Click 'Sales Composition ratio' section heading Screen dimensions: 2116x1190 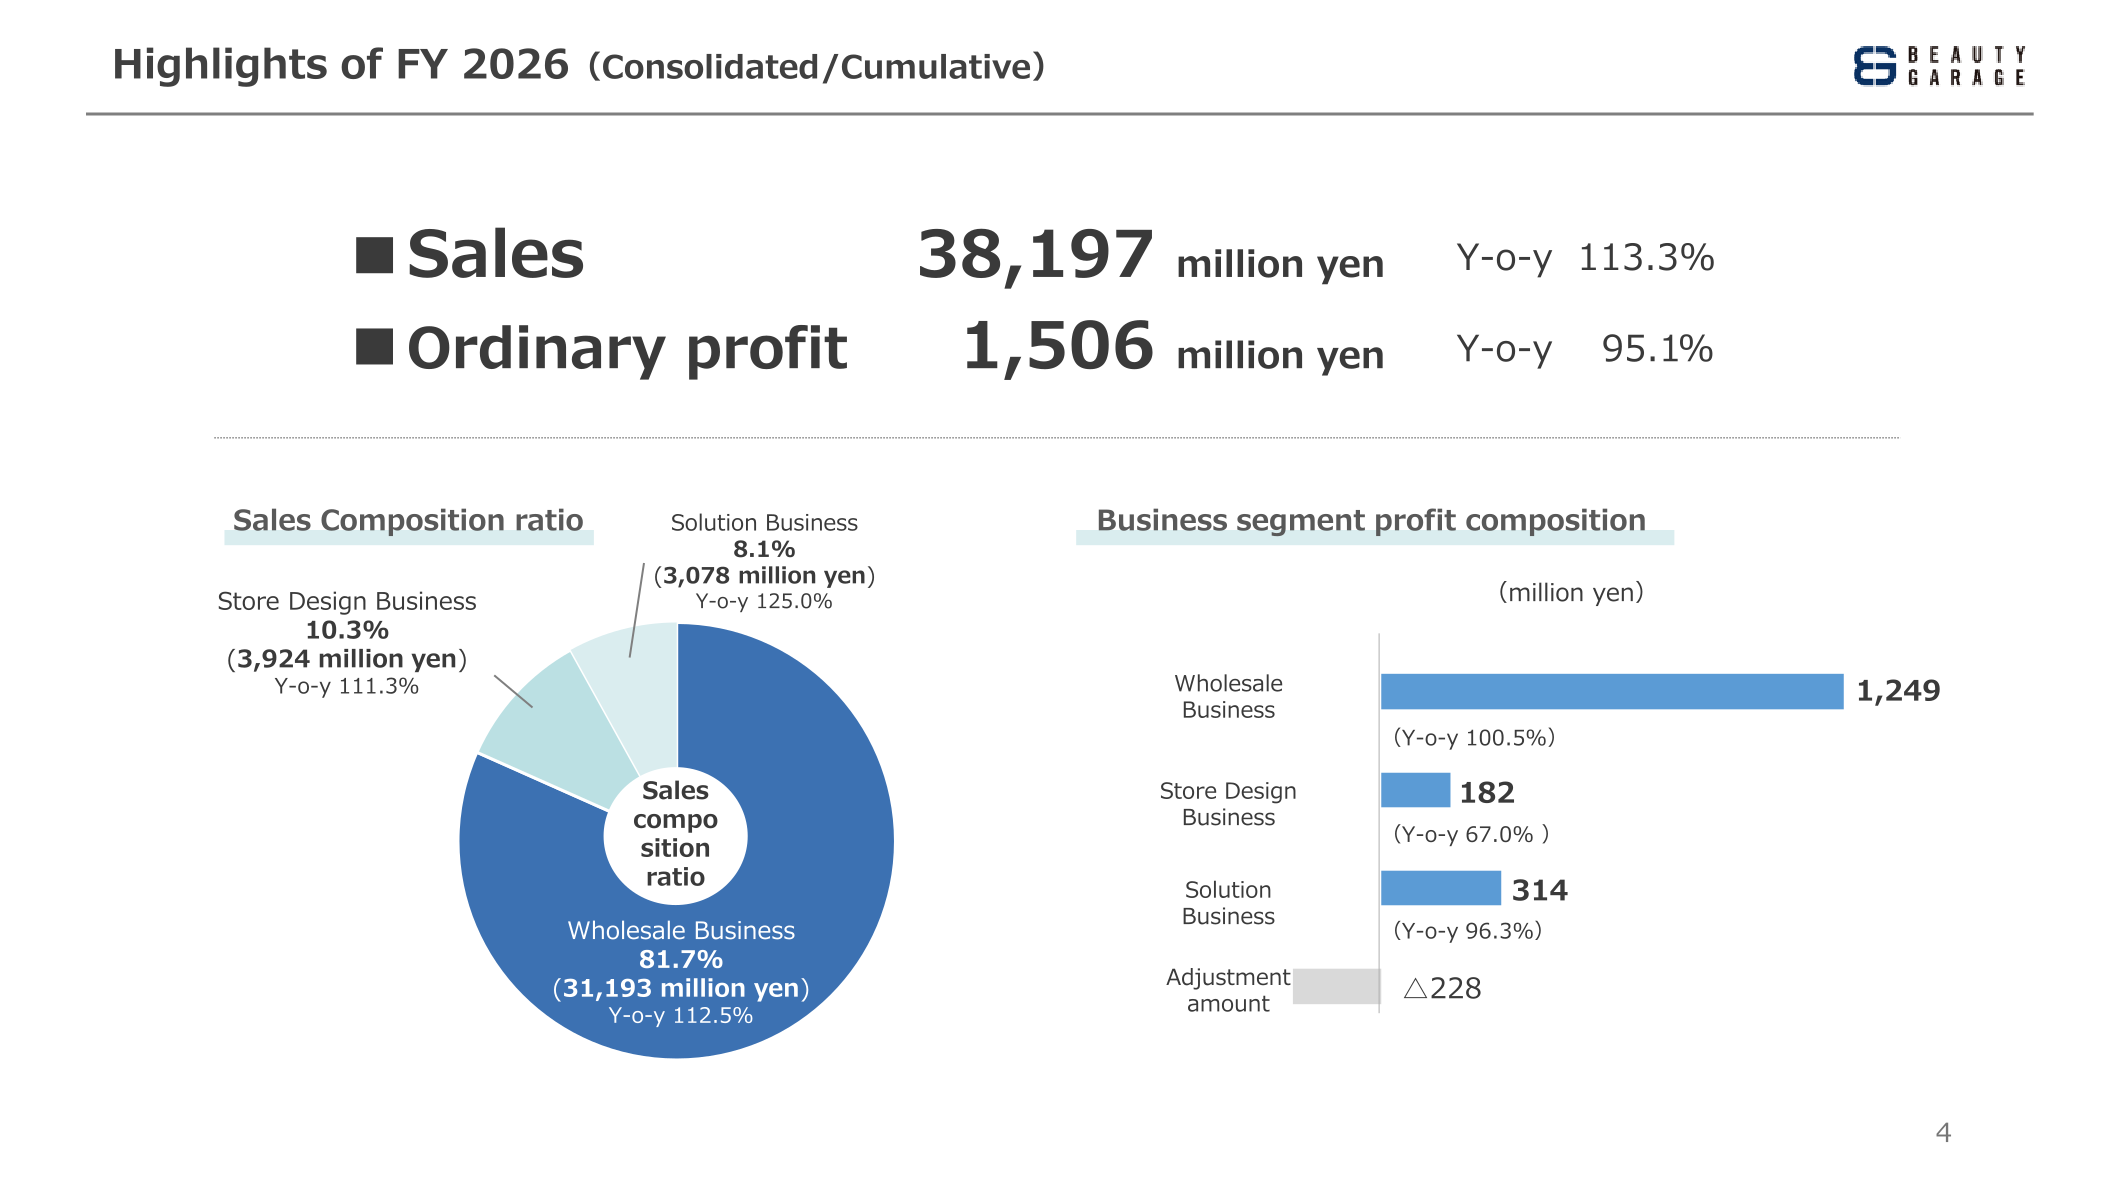coord(408,521)
